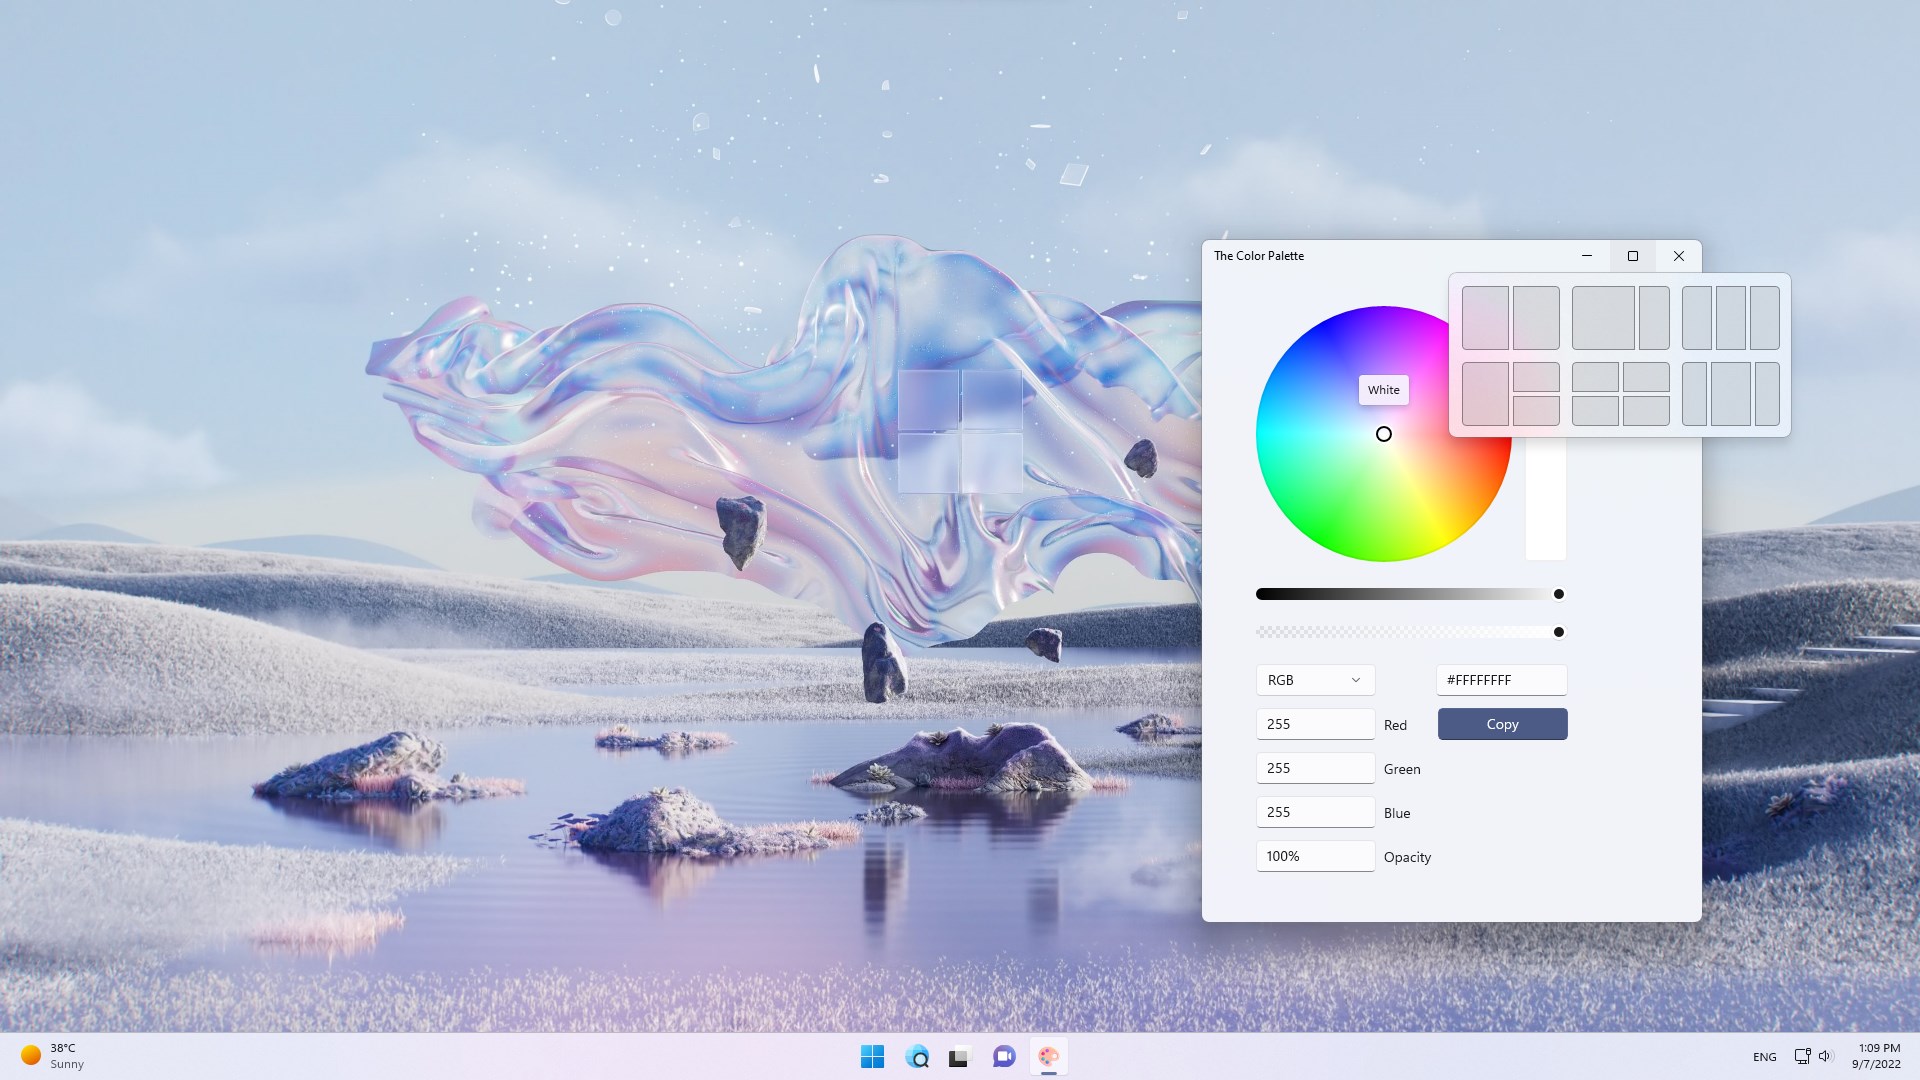Snap window to top-left four-quadrant zone
The height and width of the screenshot is (1080, 1920).
pyautogui.click(x=1595, y=377)
